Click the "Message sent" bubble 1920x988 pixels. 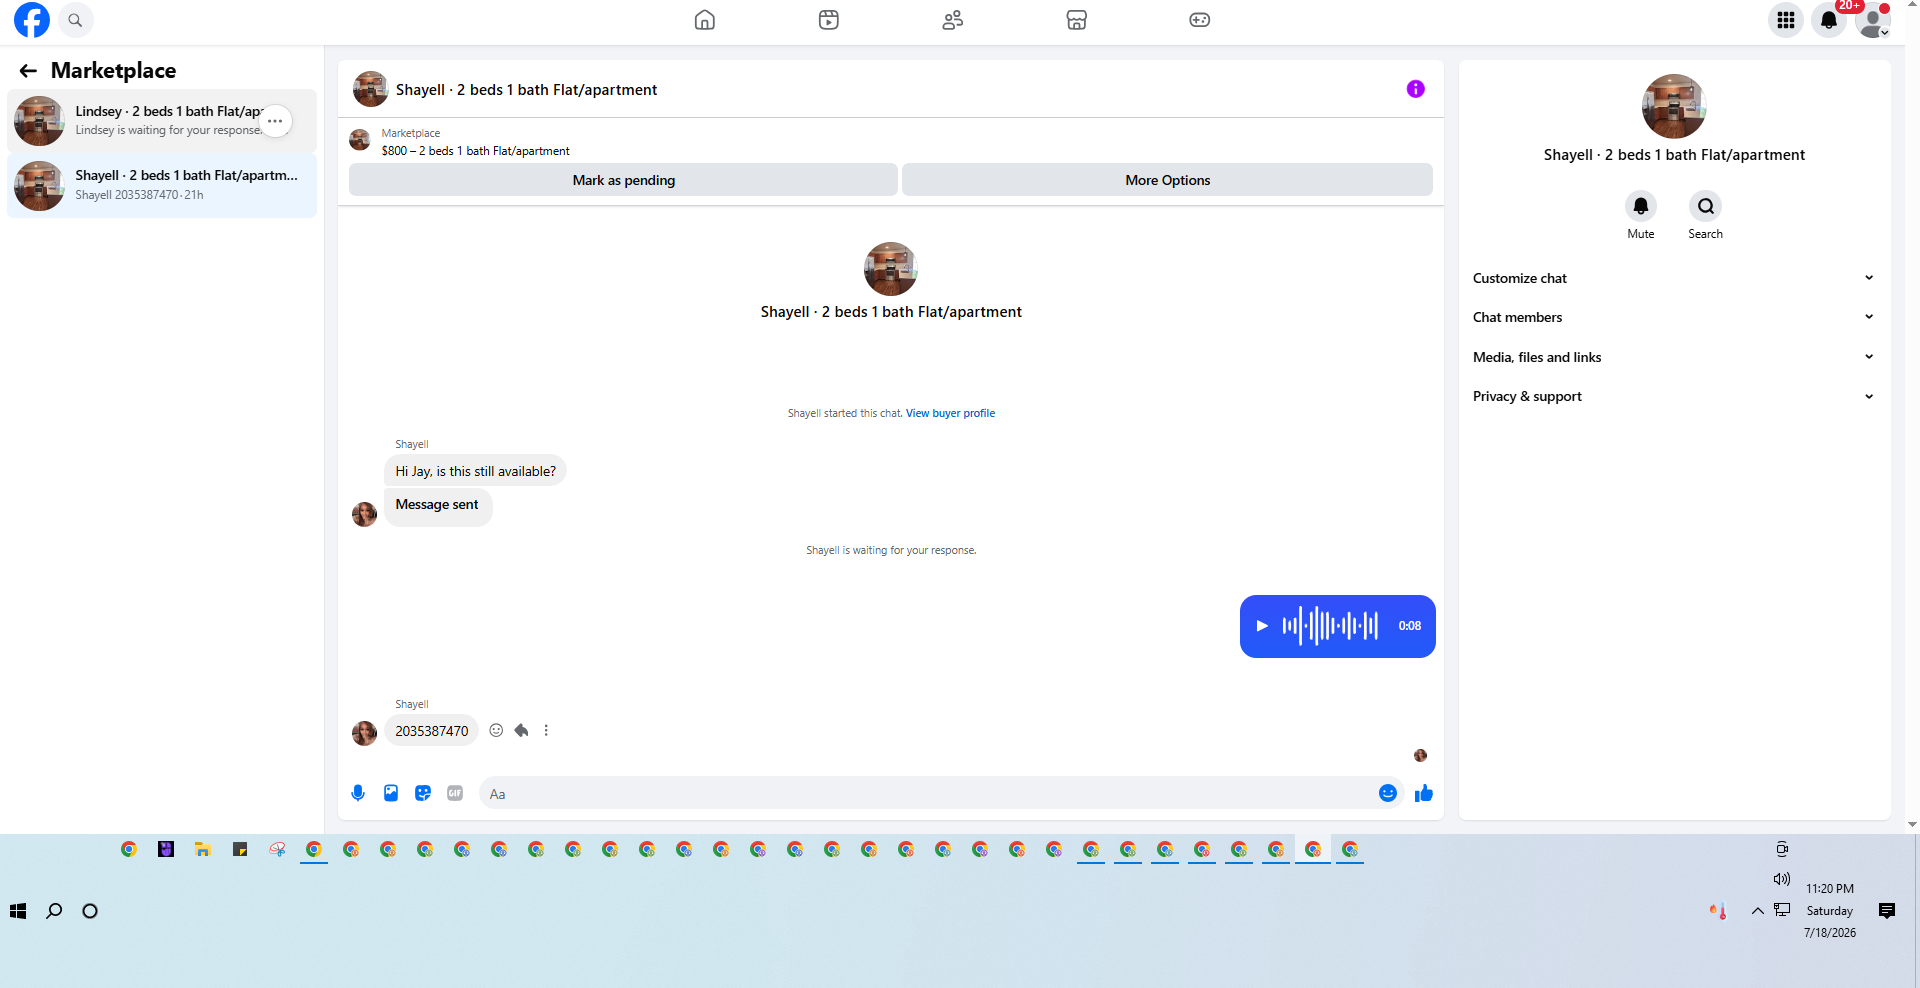(x=437, y=505)
